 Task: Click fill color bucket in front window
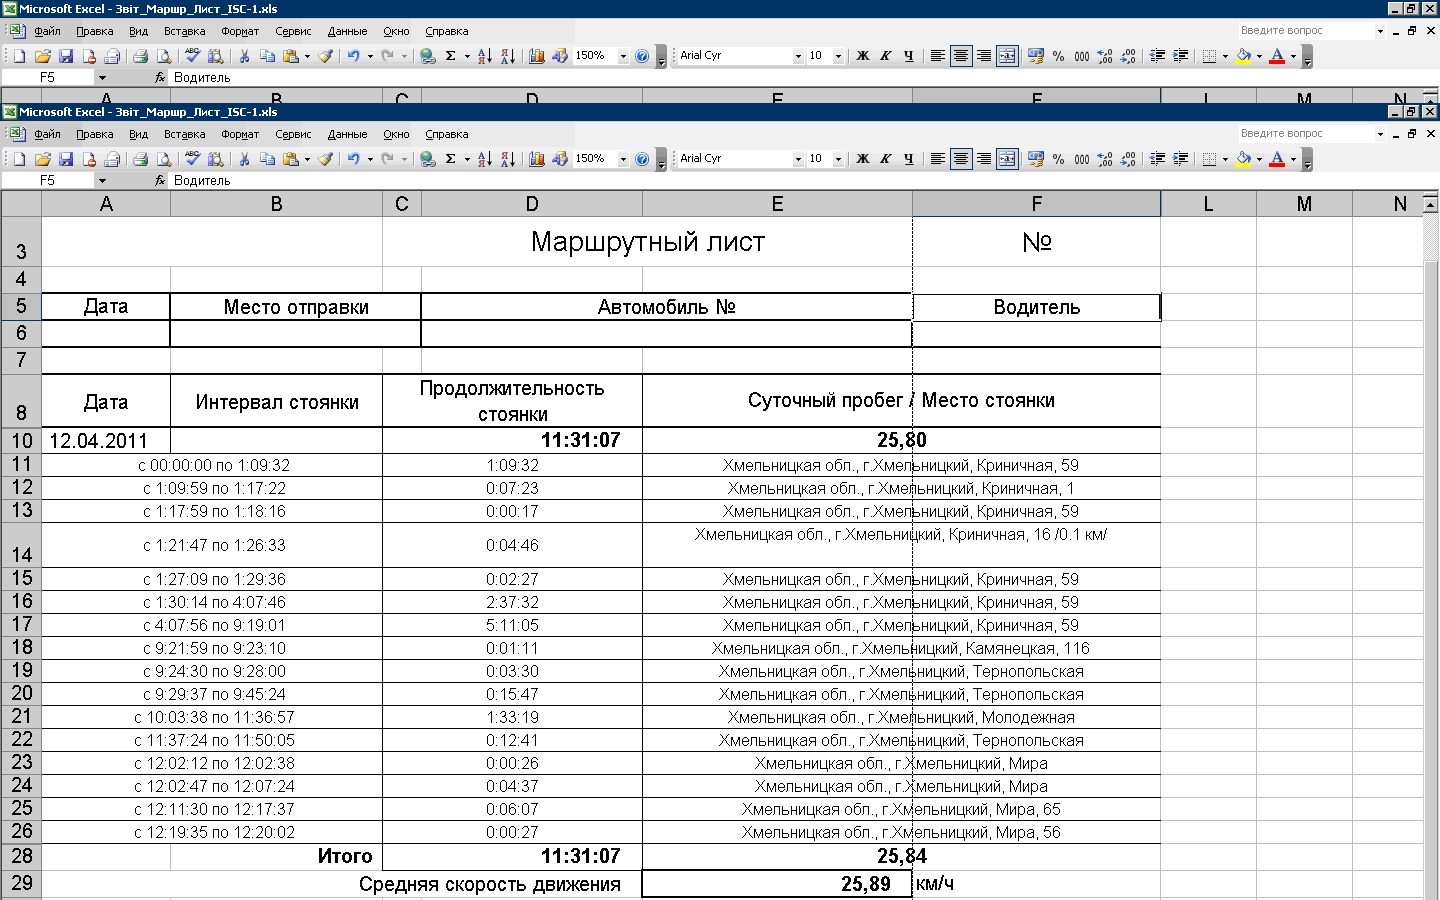(x=1243, y=159)
